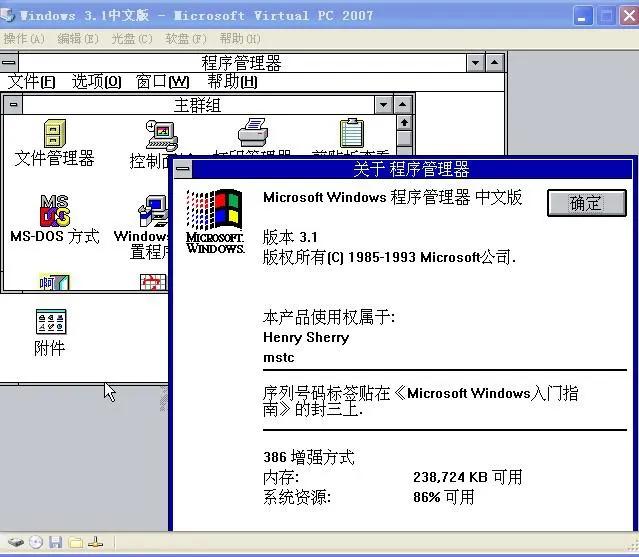Click the Virtual PC title bar app icon
The height and width of the screenshot is (557, 639).
[7, 15]
